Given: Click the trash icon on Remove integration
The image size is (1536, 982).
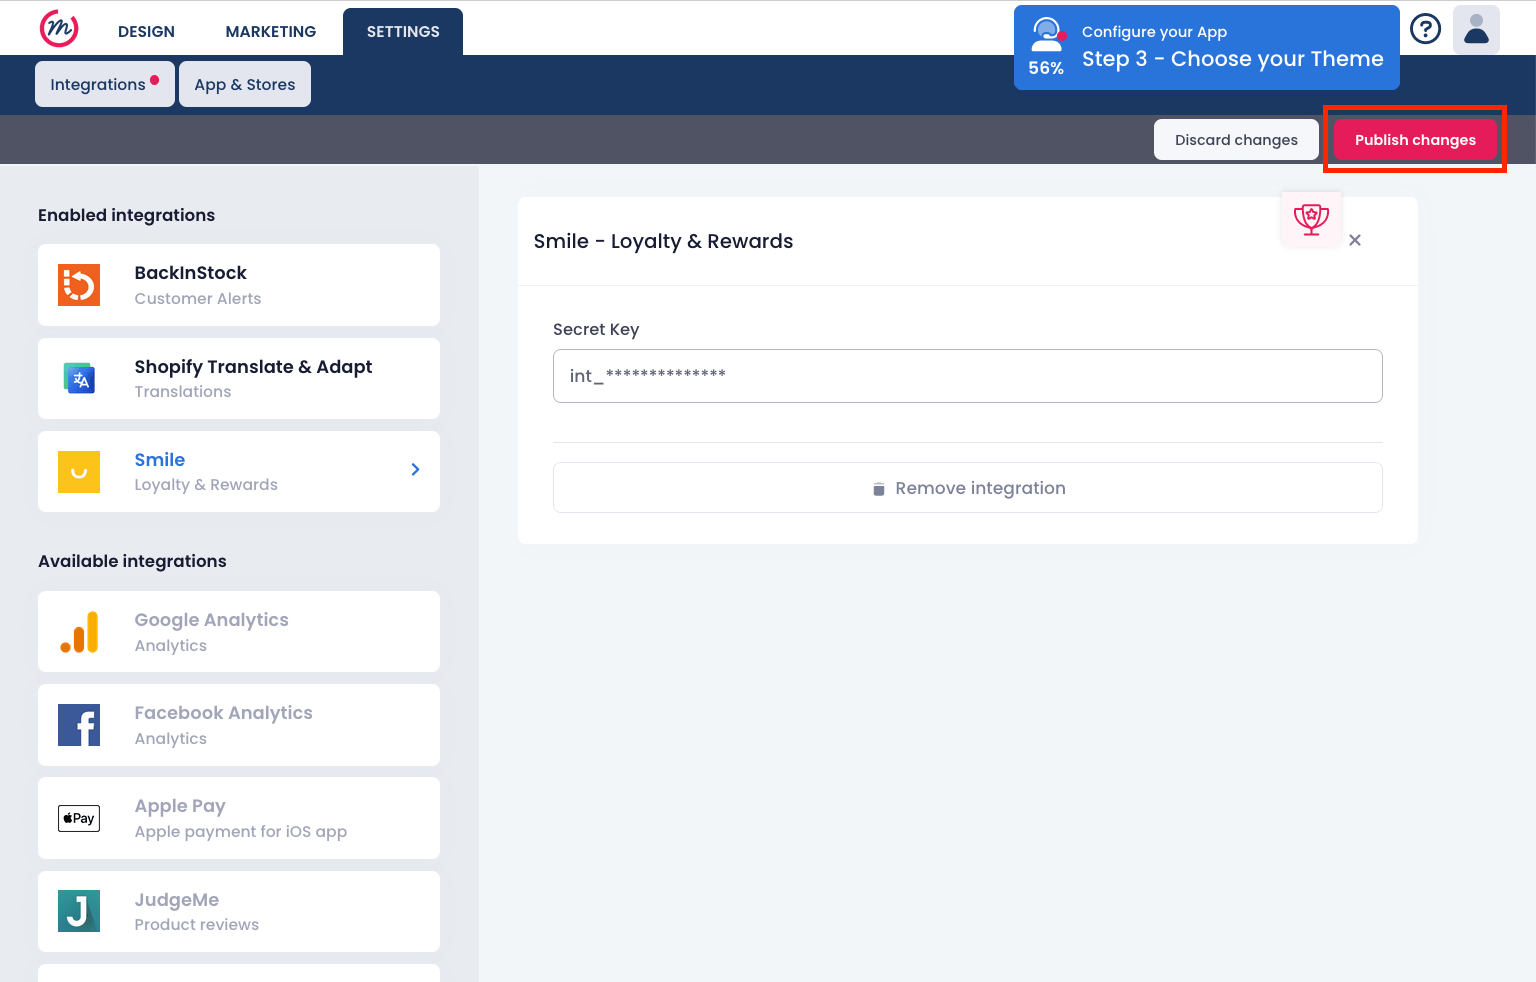Looking at the screenshot, I should click(x=878, y=489).
